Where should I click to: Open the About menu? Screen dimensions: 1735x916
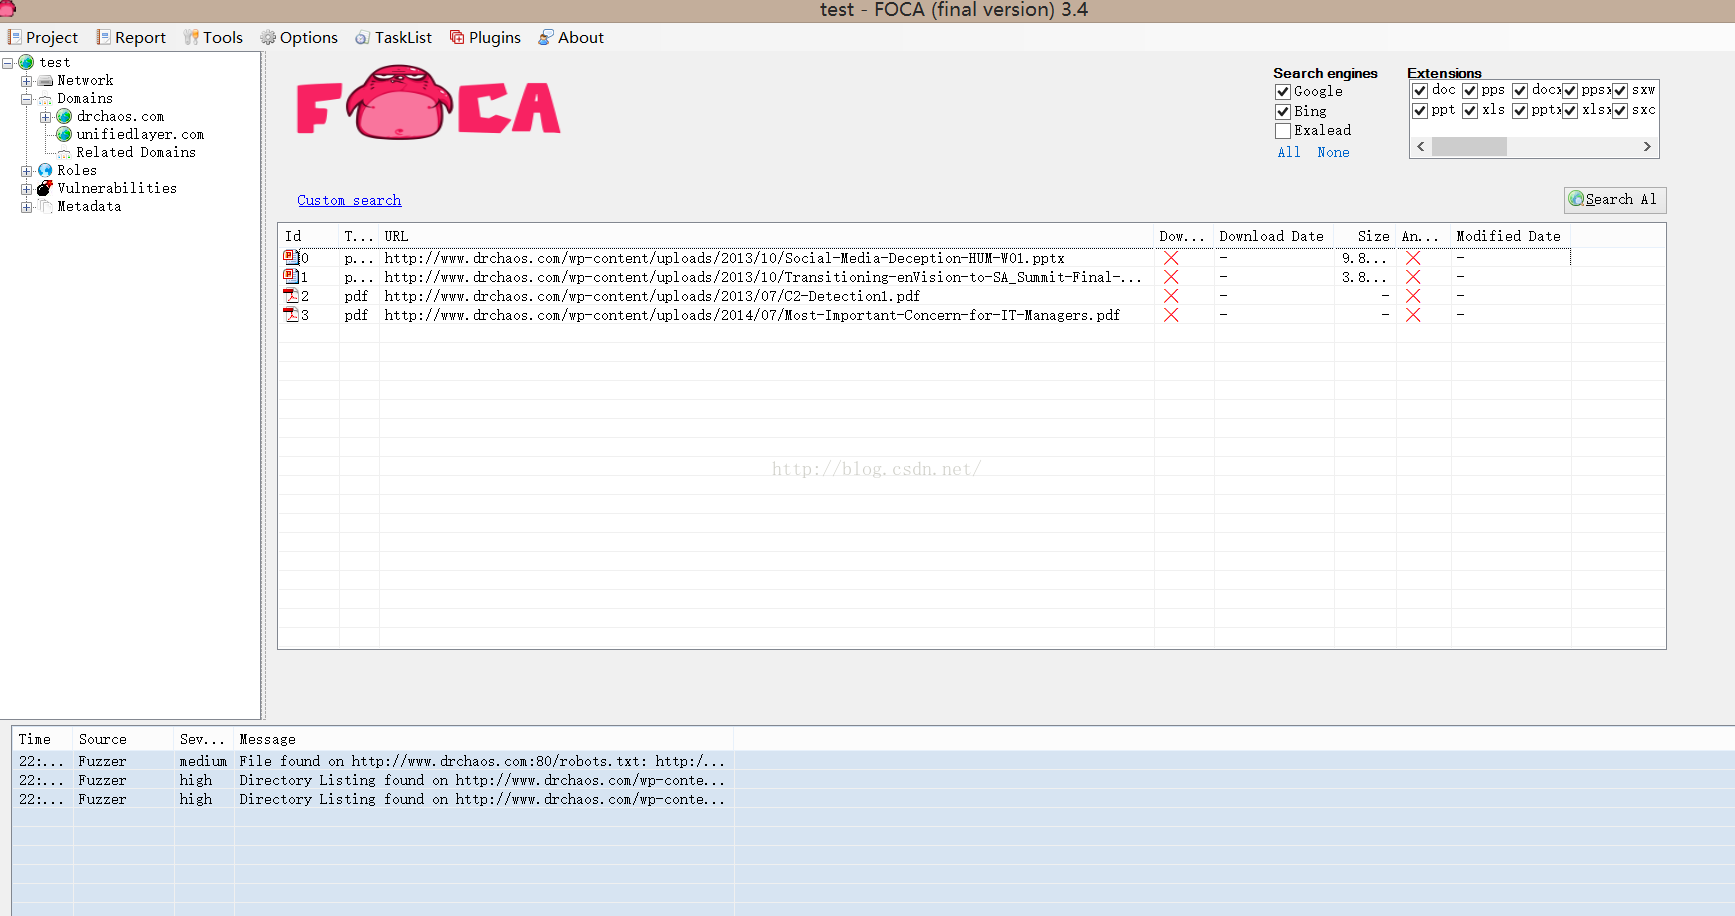point(571,37)
